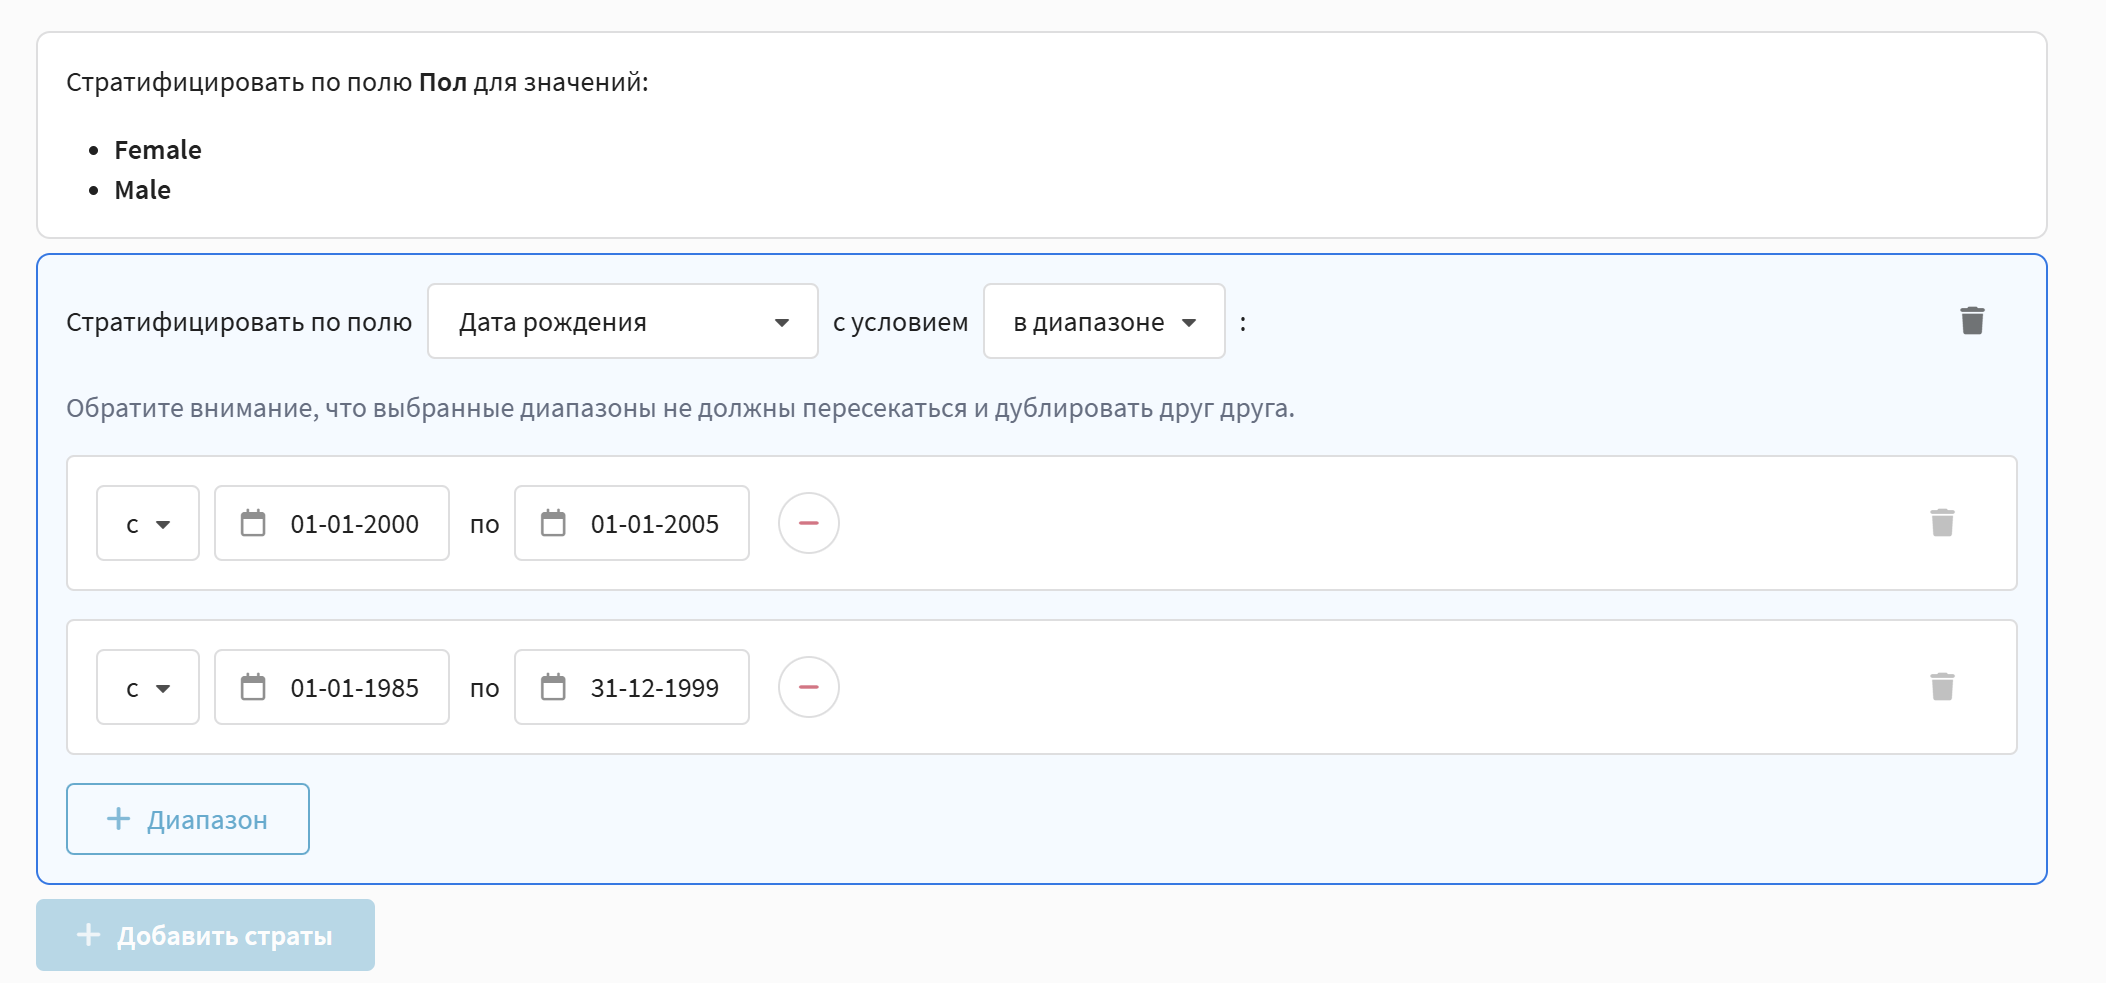This screenshot has height=983, width=2106.
Task: Click trash icon in the 01-01-1985 range row
Action: [1941, 687]
